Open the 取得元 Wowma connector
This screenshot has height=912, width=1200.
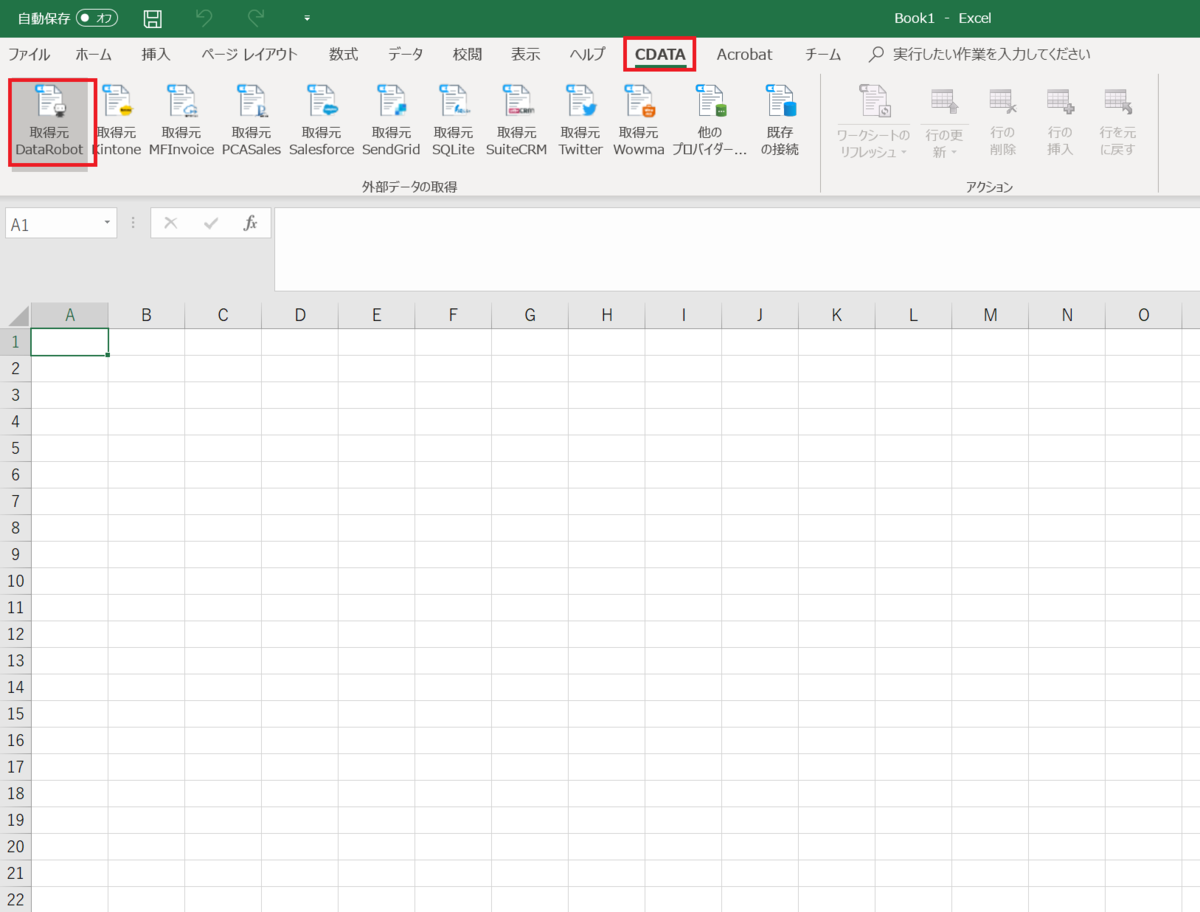pyautogui.click(x=638, y=120)
